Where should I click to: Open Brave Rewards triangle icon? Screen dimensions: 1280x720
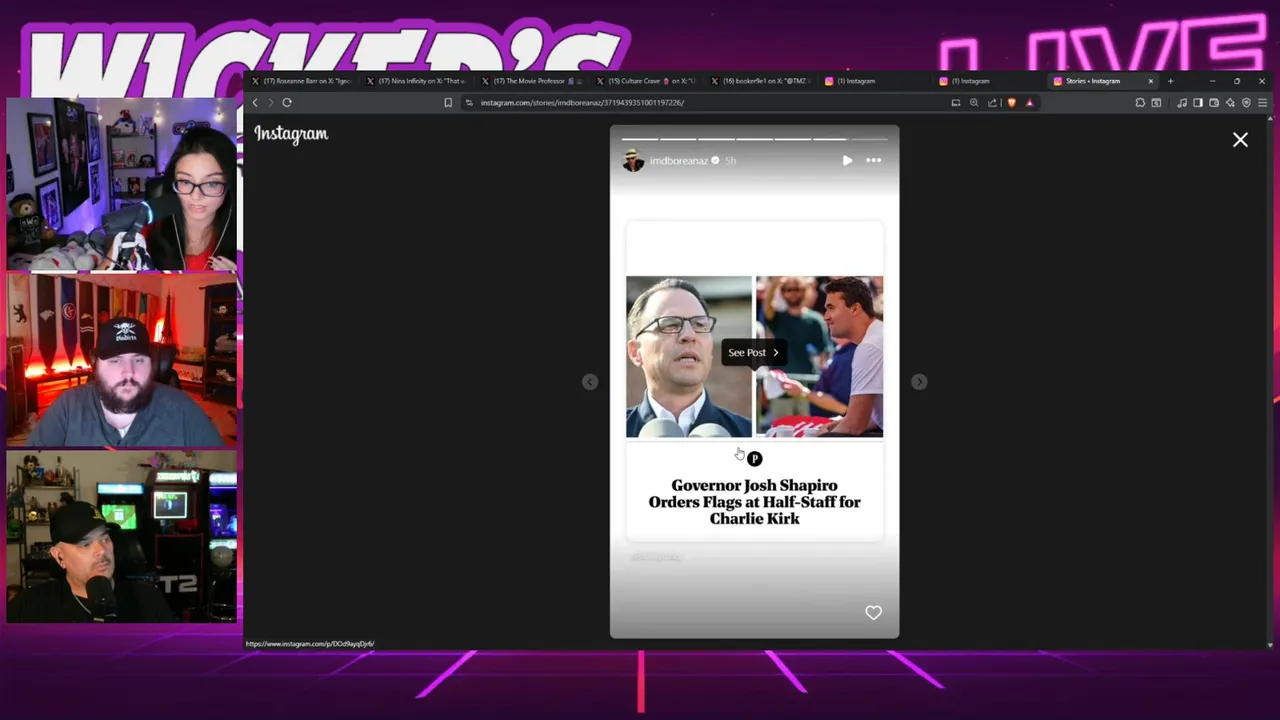tap(1029, 102)
